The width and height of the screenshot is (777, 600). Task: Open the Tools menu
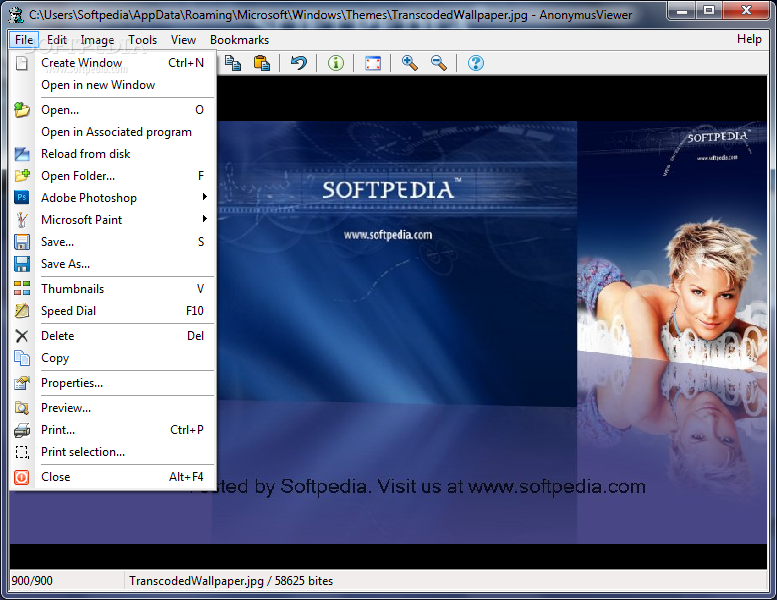[143, 40]
